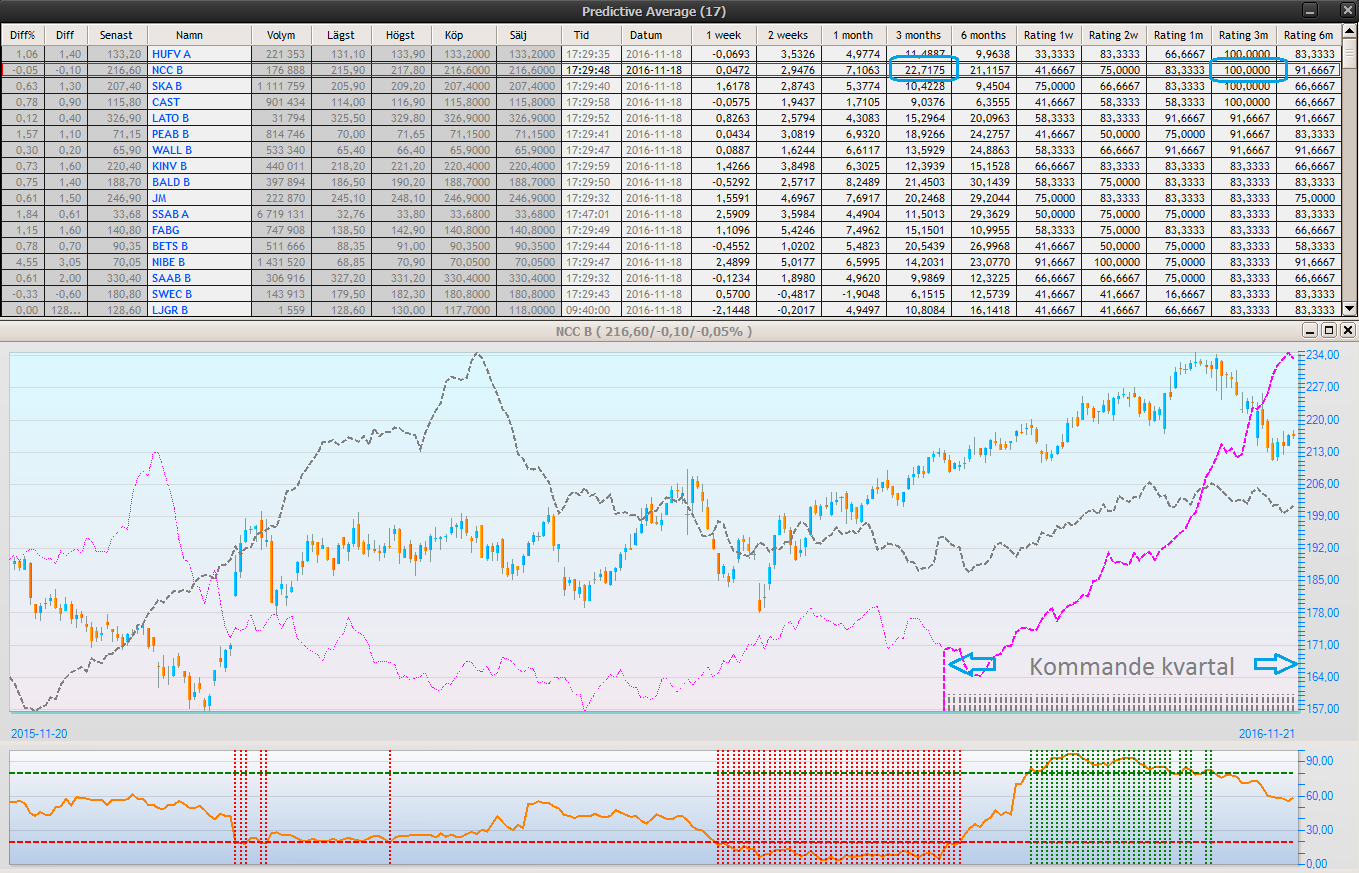
Task: Select the KINV B stock name
Action: point(170,166)
